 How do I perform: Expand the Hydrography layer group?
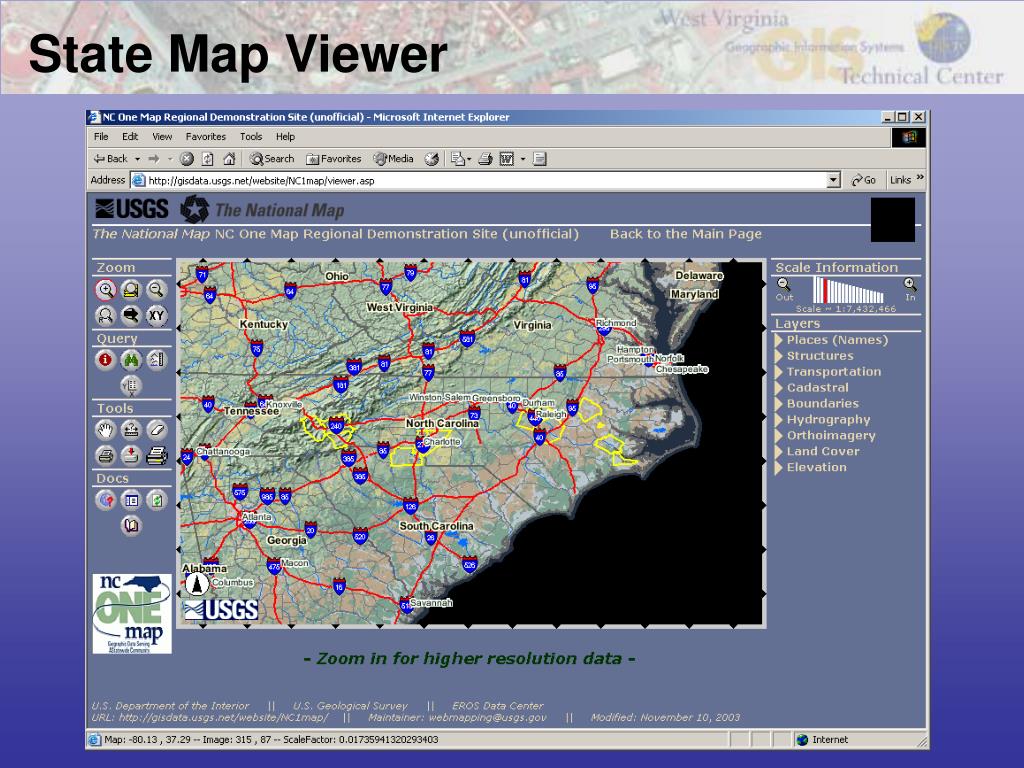[x=778, y=419]
